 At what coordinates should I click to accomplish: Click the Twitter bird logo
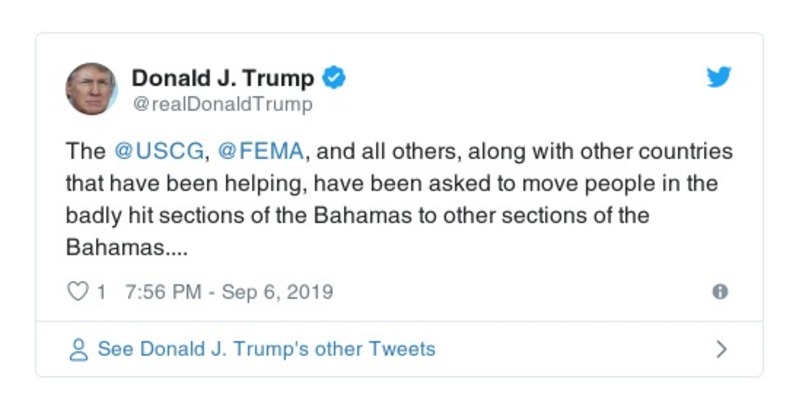tap(718, 78)
